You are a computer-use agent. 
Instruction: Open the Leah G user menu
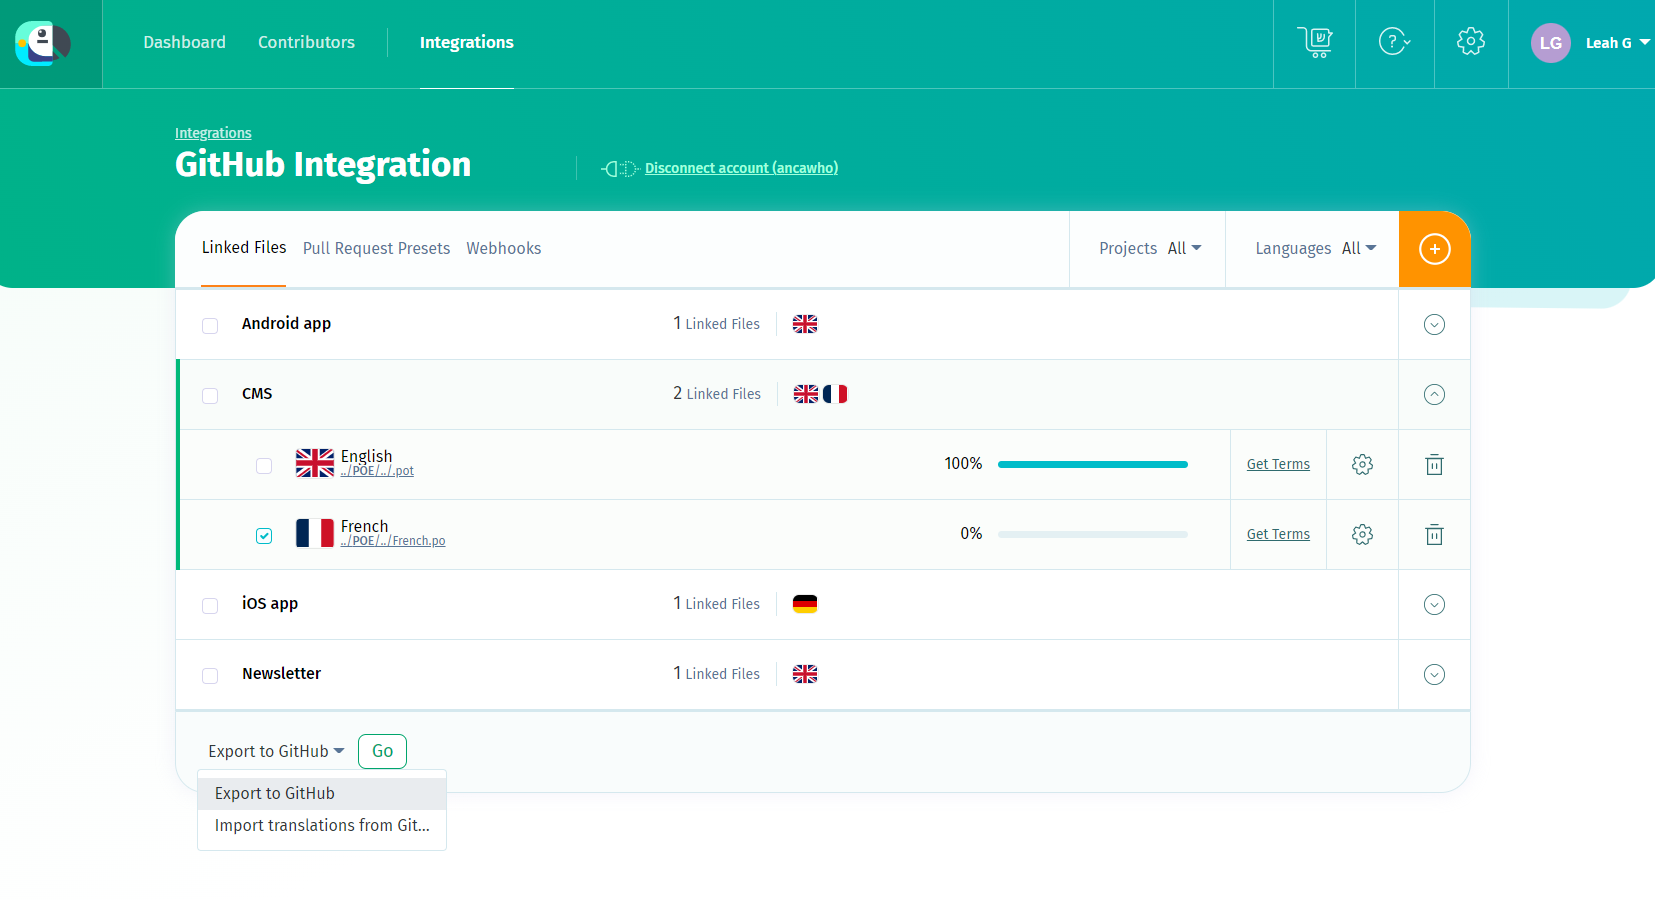point(1617,43)
